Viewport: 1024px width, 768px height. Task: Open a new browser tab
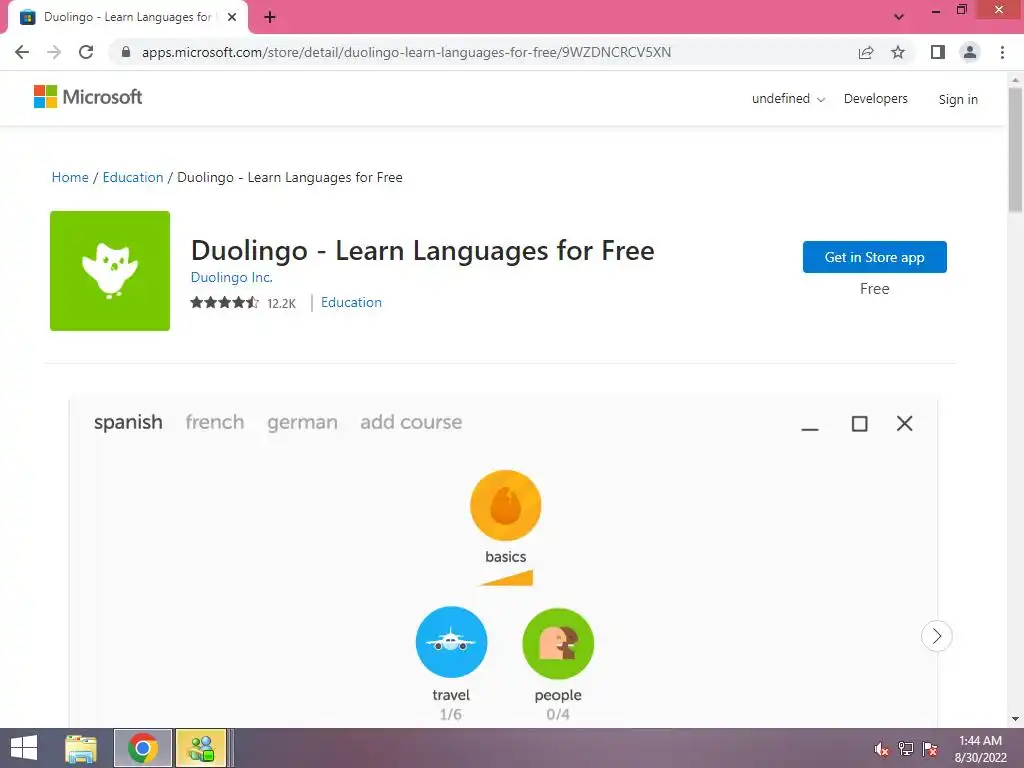(270, 17)
